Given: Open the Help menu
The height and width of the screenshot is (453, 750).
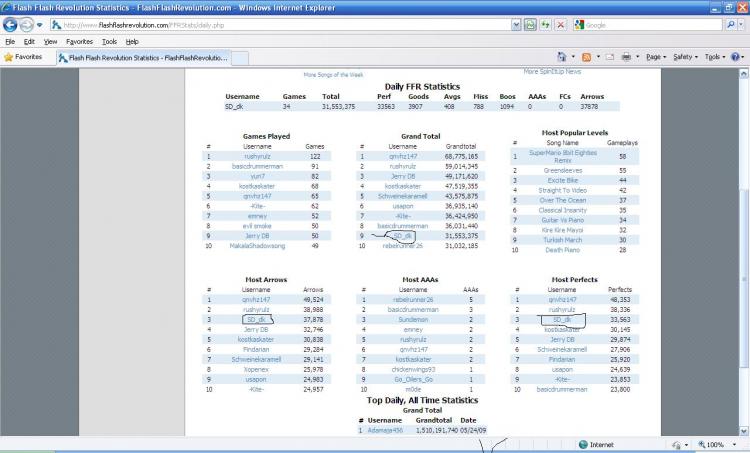Looking at the screenshot, I should pyautogui.click(x=132, y=42).
